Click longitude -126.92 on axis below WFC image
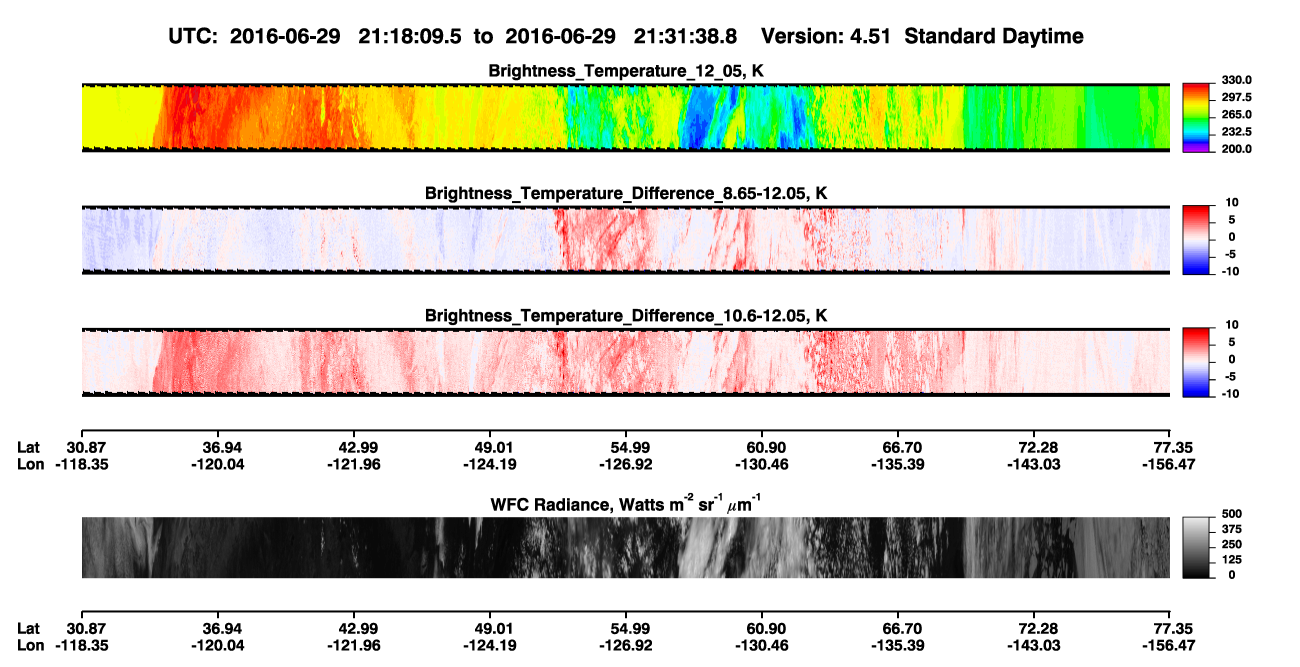Image resolution: width=1300 pixels, height=667 pixels. pyautogui.click(x=626, y=645)
